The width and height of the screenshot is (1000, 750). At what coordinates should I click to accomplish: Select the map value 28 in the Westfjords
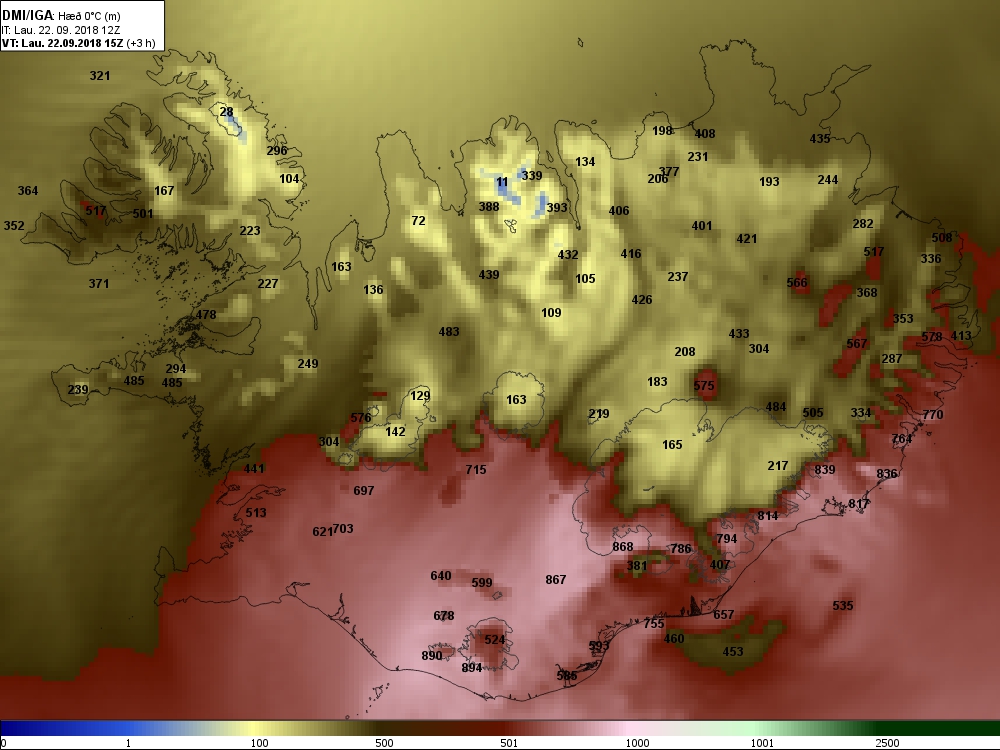click(226, 112)
